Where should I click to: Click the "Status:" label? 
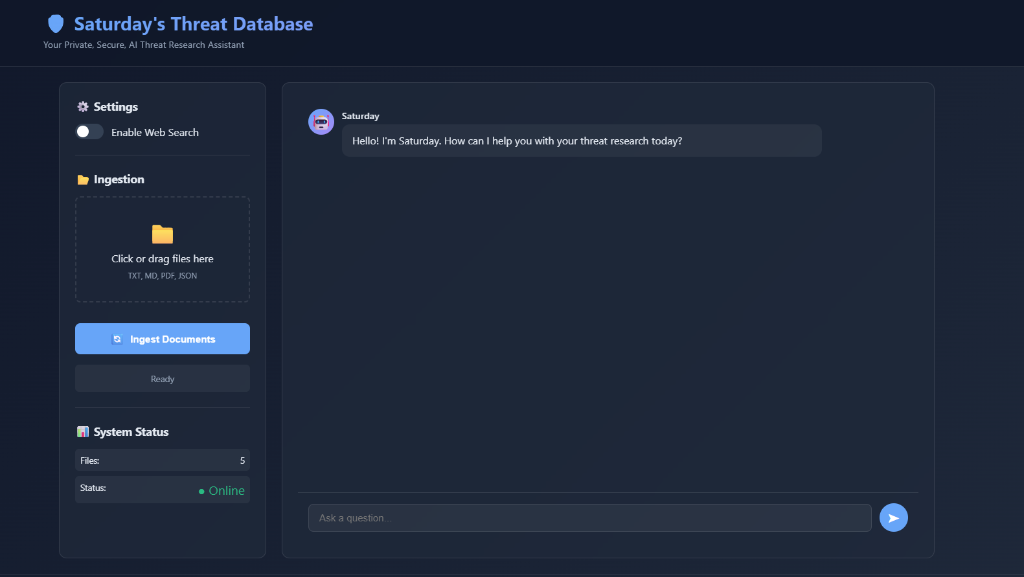(x=93, y=488)
